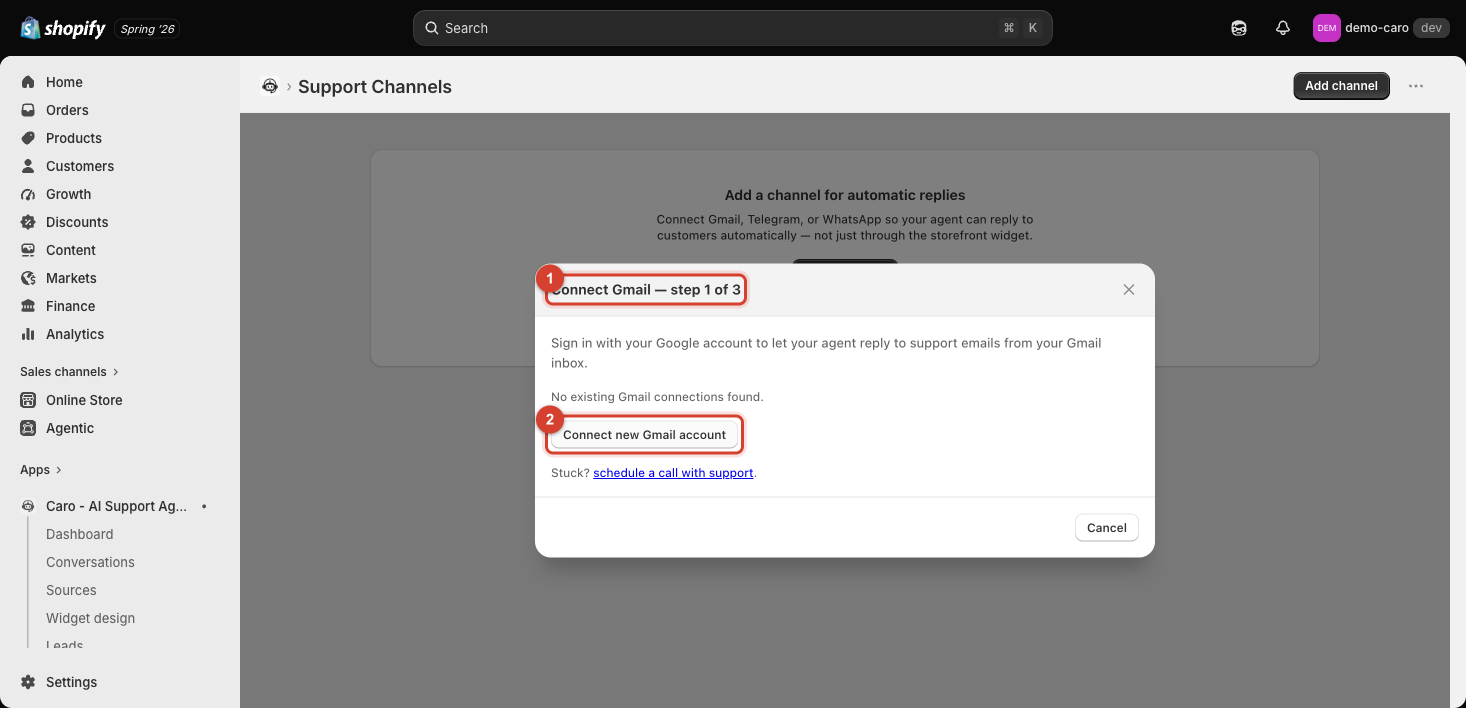Open the Caro Conversations page
Viewport: 1466px width, 708px height.
[x=90, y=562]
